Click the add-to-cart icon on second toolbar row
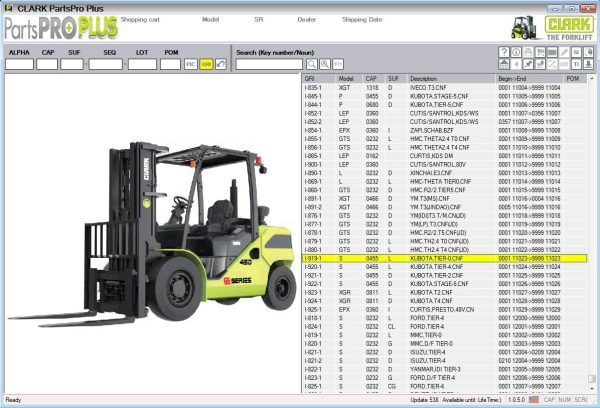The width and height of the screenshot is (600, 408). click(x=540, y=64)
